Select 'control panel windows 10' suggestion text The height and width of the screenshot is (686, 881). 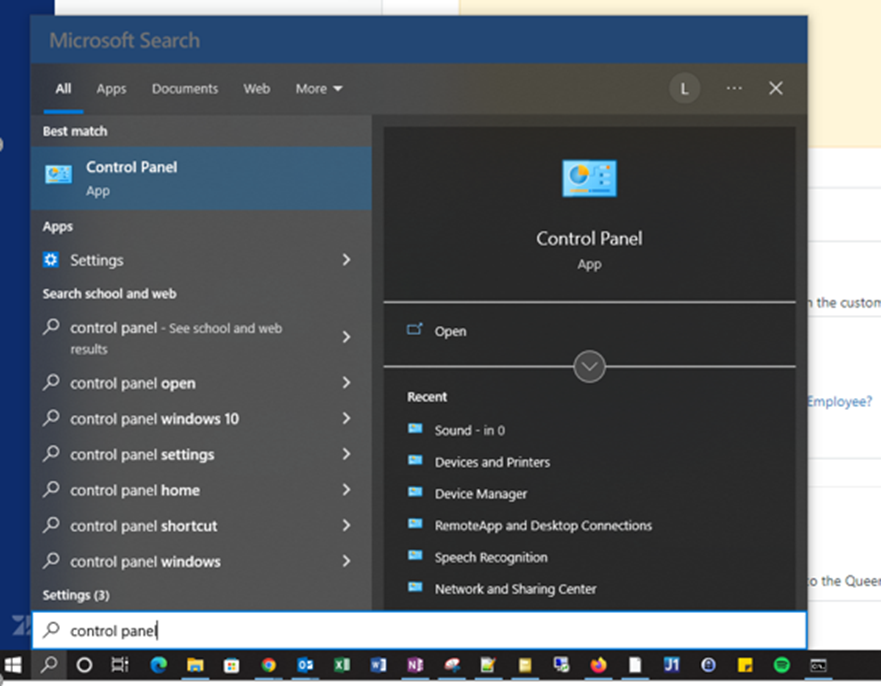pyautogui.click(x=155, y=419)
